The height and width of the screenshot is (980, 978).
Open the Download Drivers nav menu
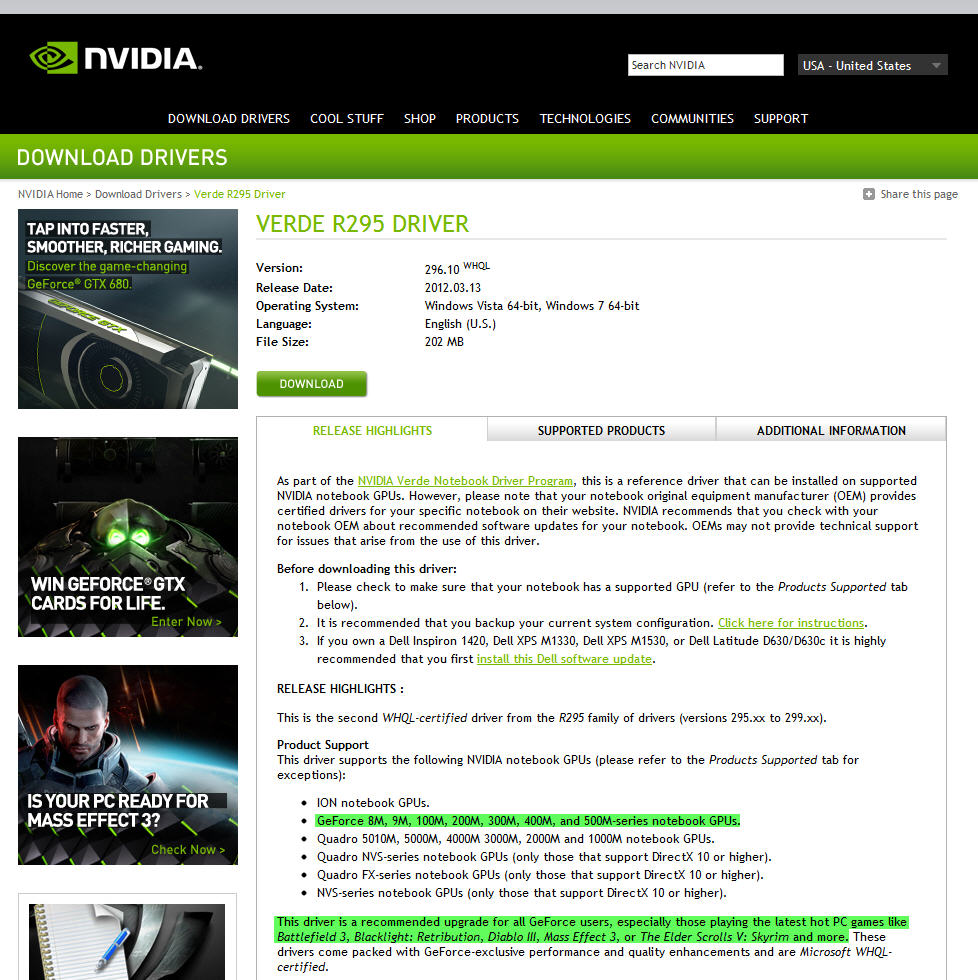pyautogui.click(x=229, y=119)
